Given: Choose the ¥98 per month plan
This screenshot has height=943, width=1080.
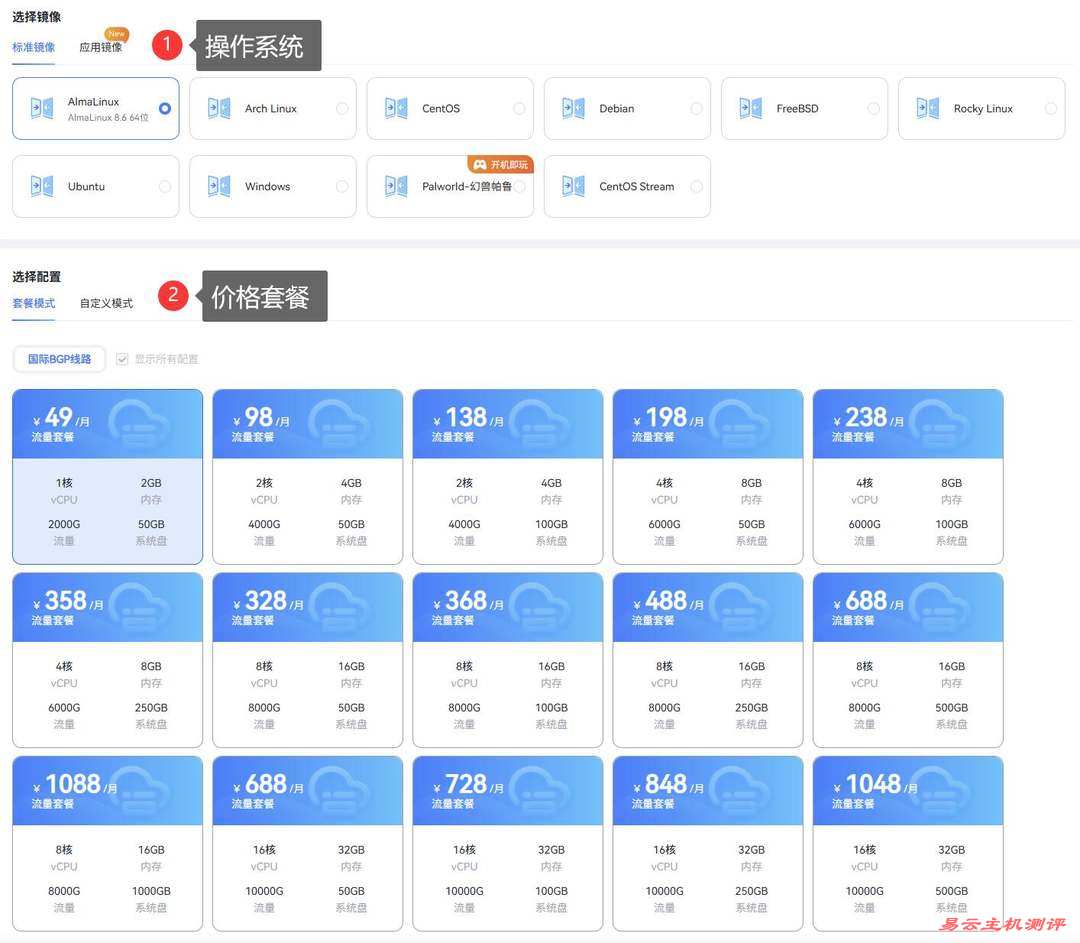Looking at the screenshot, I should coord(307,477).
